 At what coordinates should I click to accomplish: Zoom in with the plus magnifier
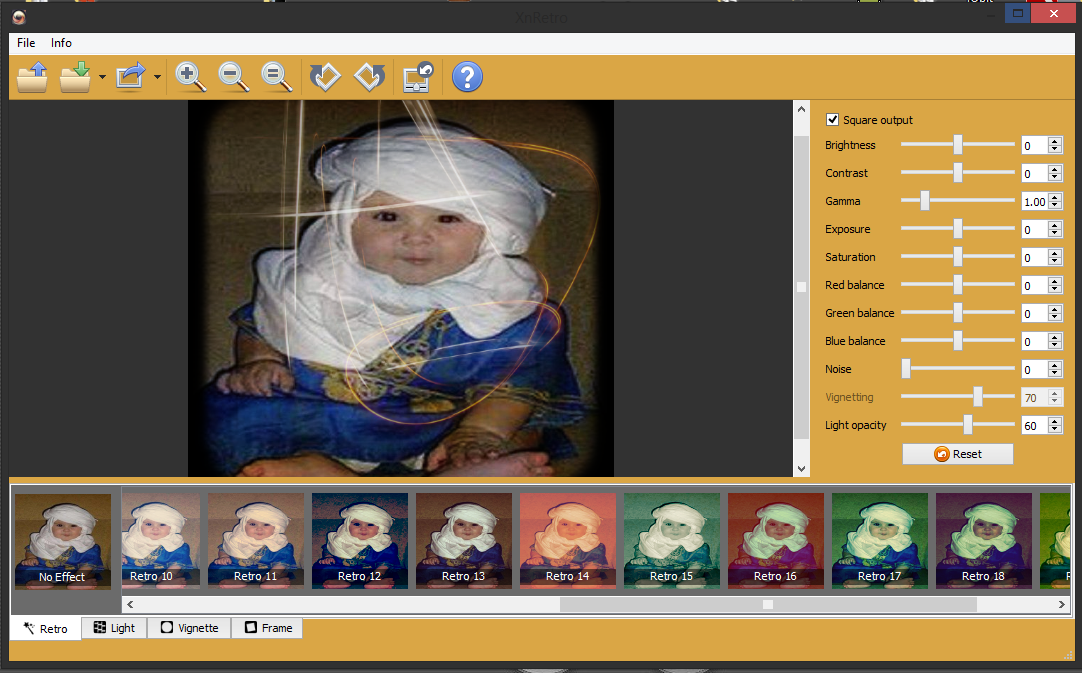(x=190, y=77)
